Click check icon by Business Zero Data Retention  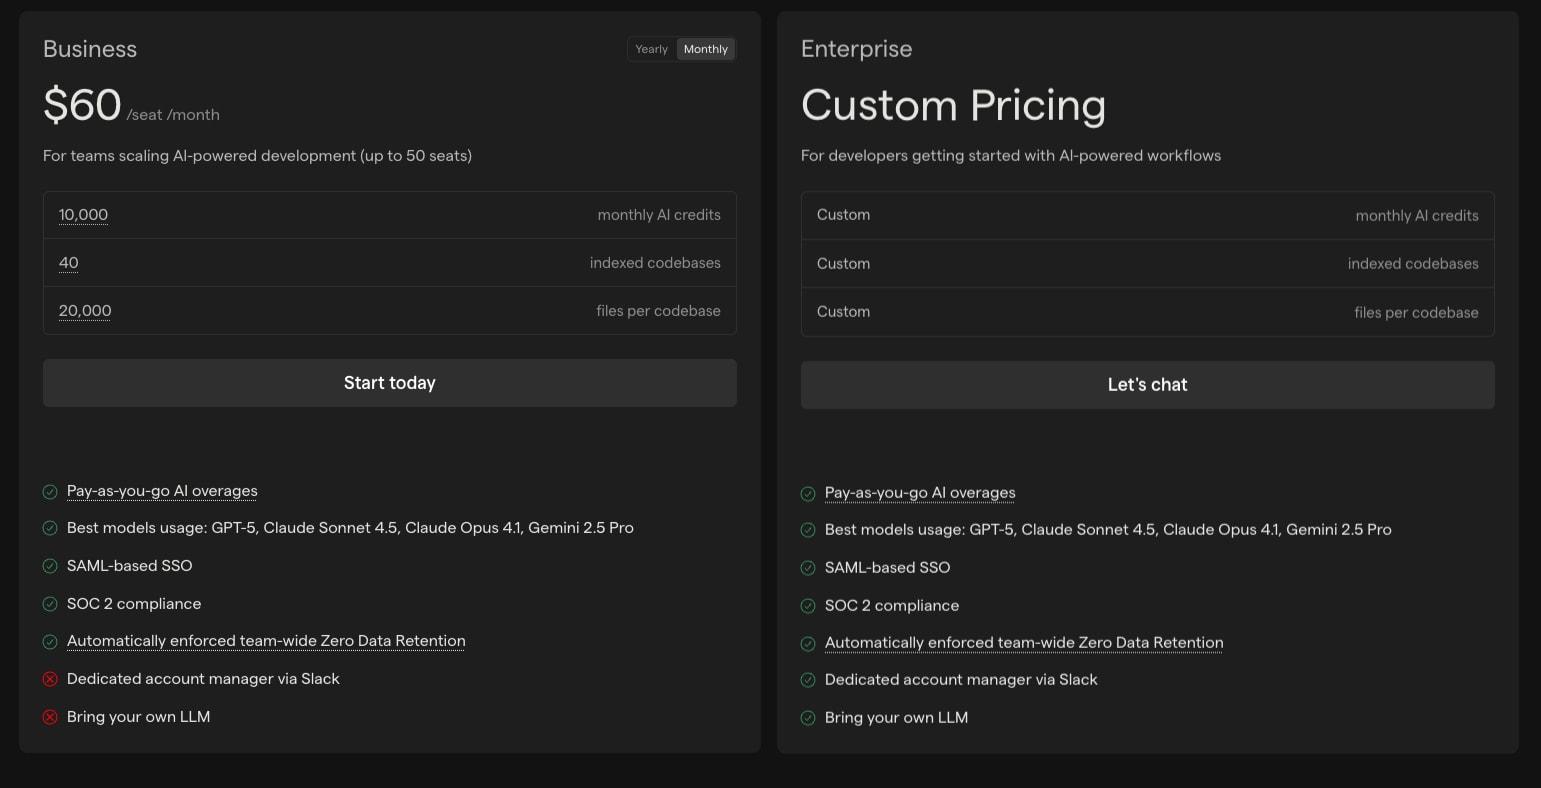50,642
